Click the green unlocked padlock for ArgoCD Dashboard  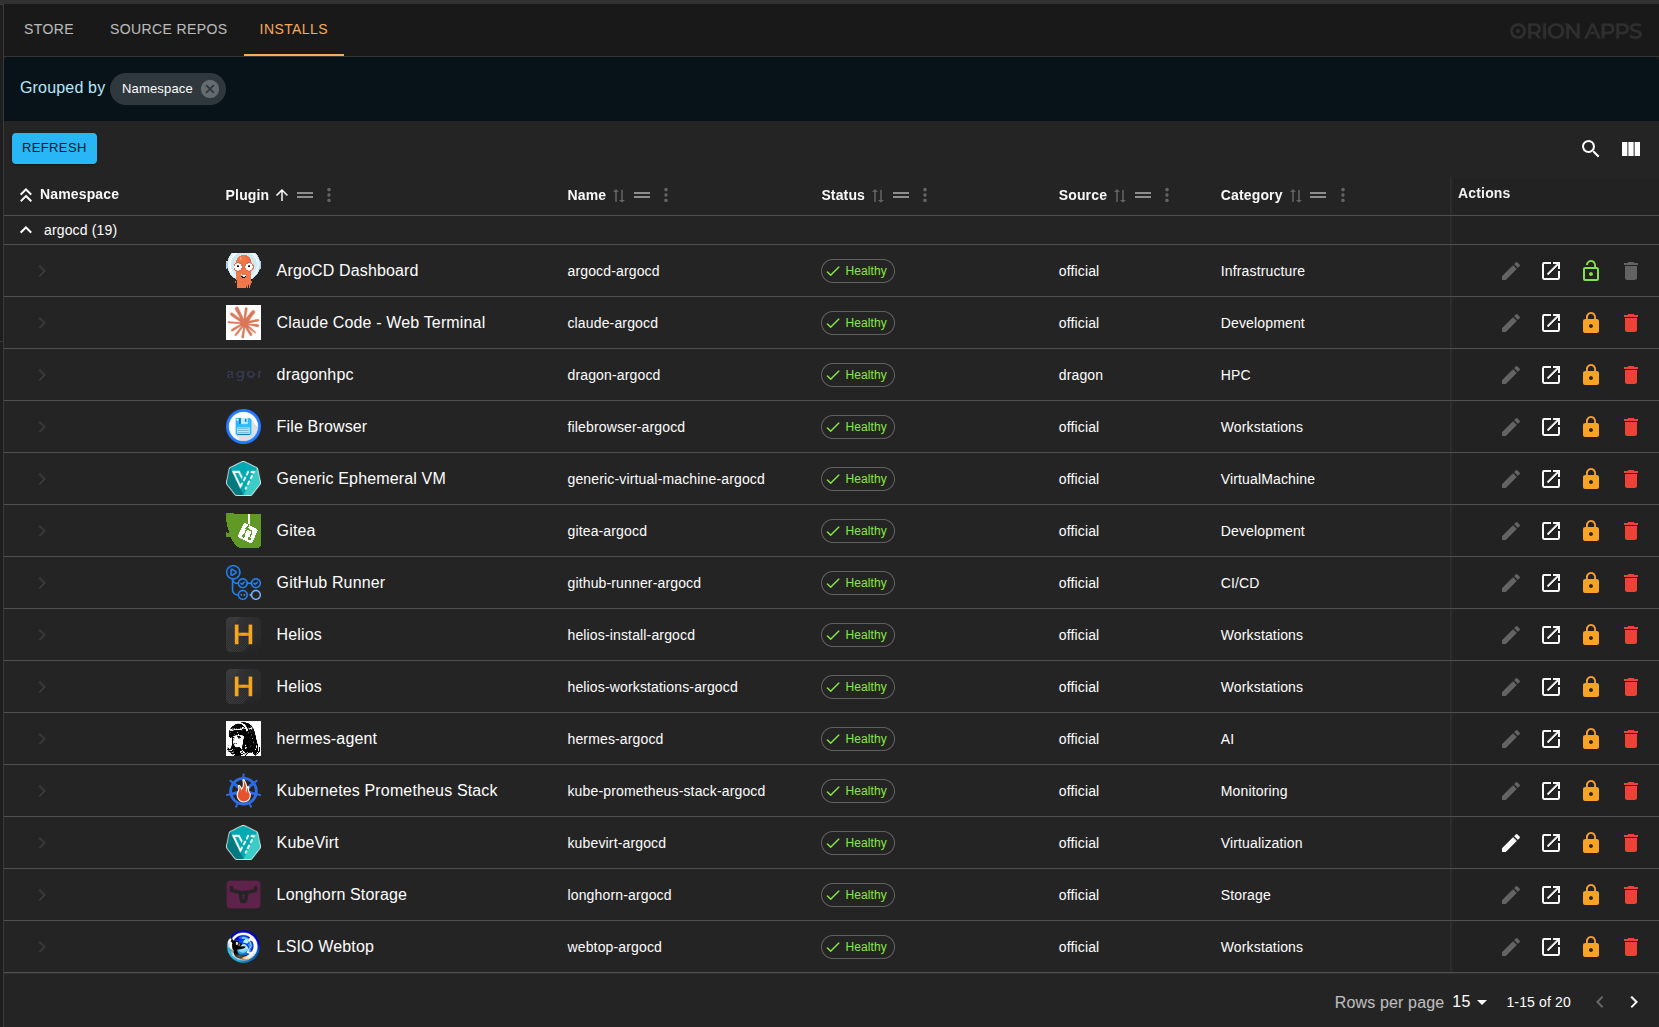1591,271
